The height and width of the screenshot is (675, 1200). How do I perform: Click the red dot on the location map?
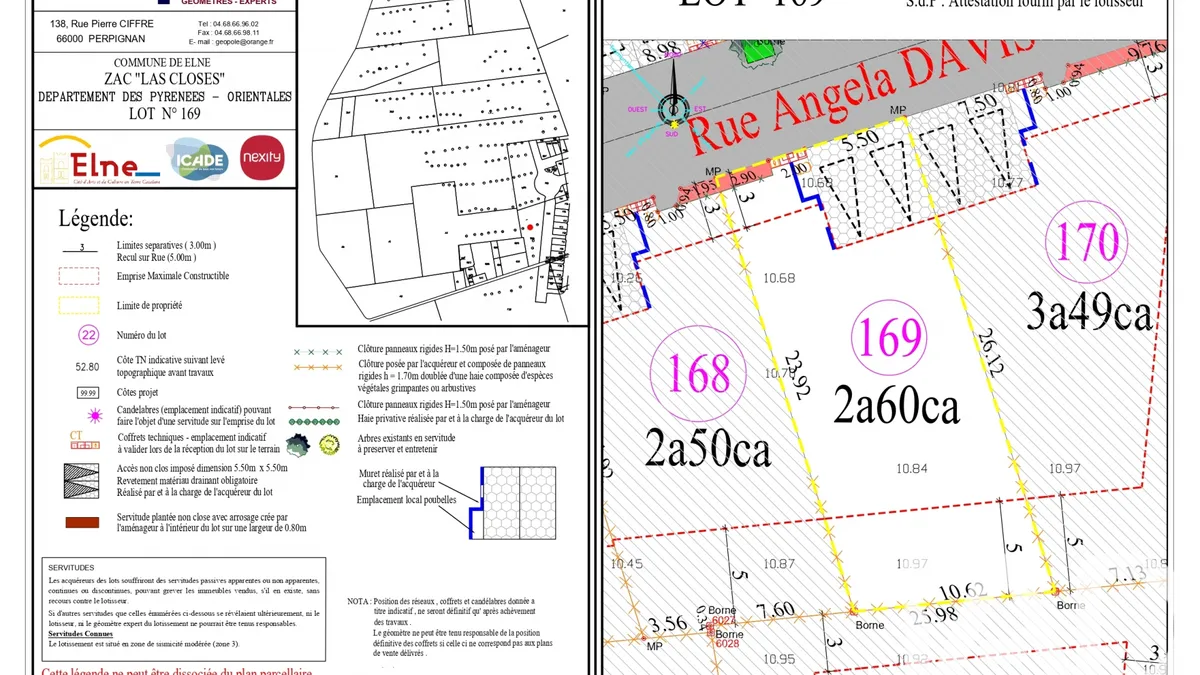tap(531, 227)
